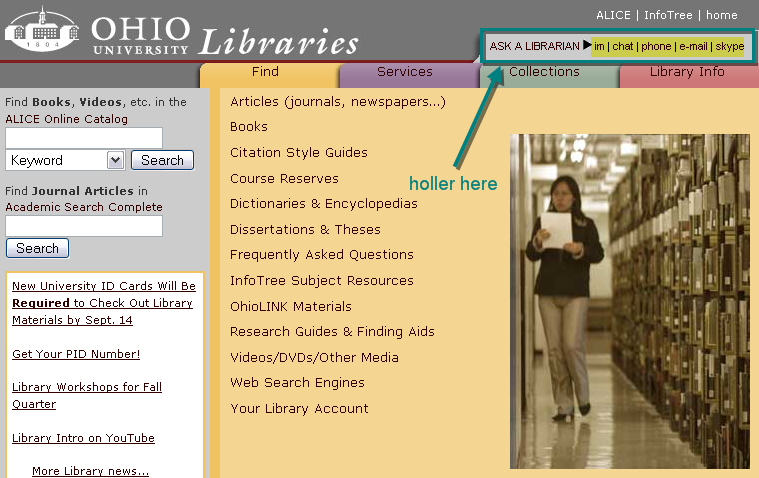Switch to the Services tab
Image resolution: width=759 pixels, height=478 pixels.
404,72
